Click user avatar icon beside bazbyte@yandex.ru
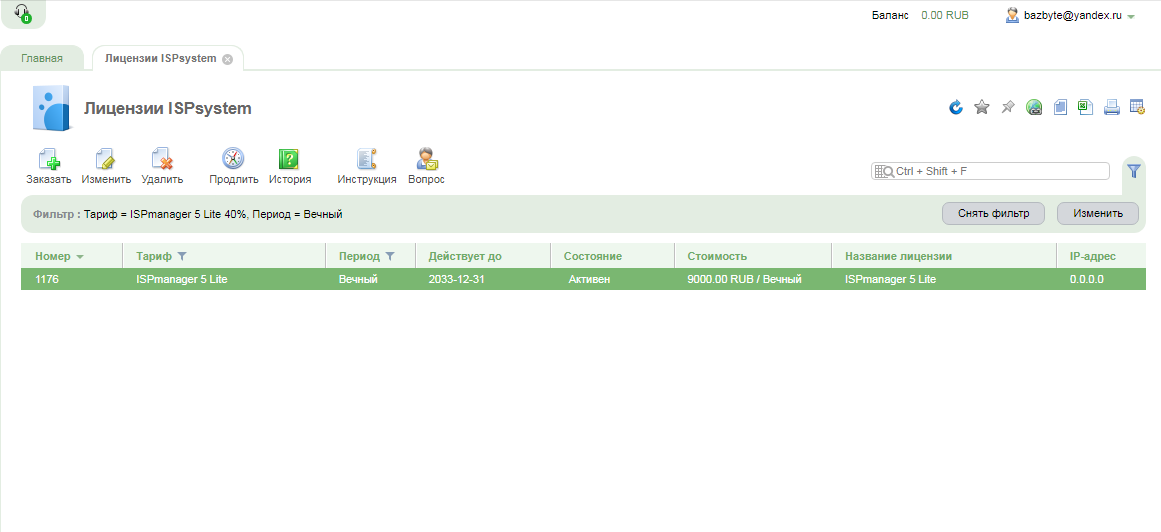 click(1012, 15)
